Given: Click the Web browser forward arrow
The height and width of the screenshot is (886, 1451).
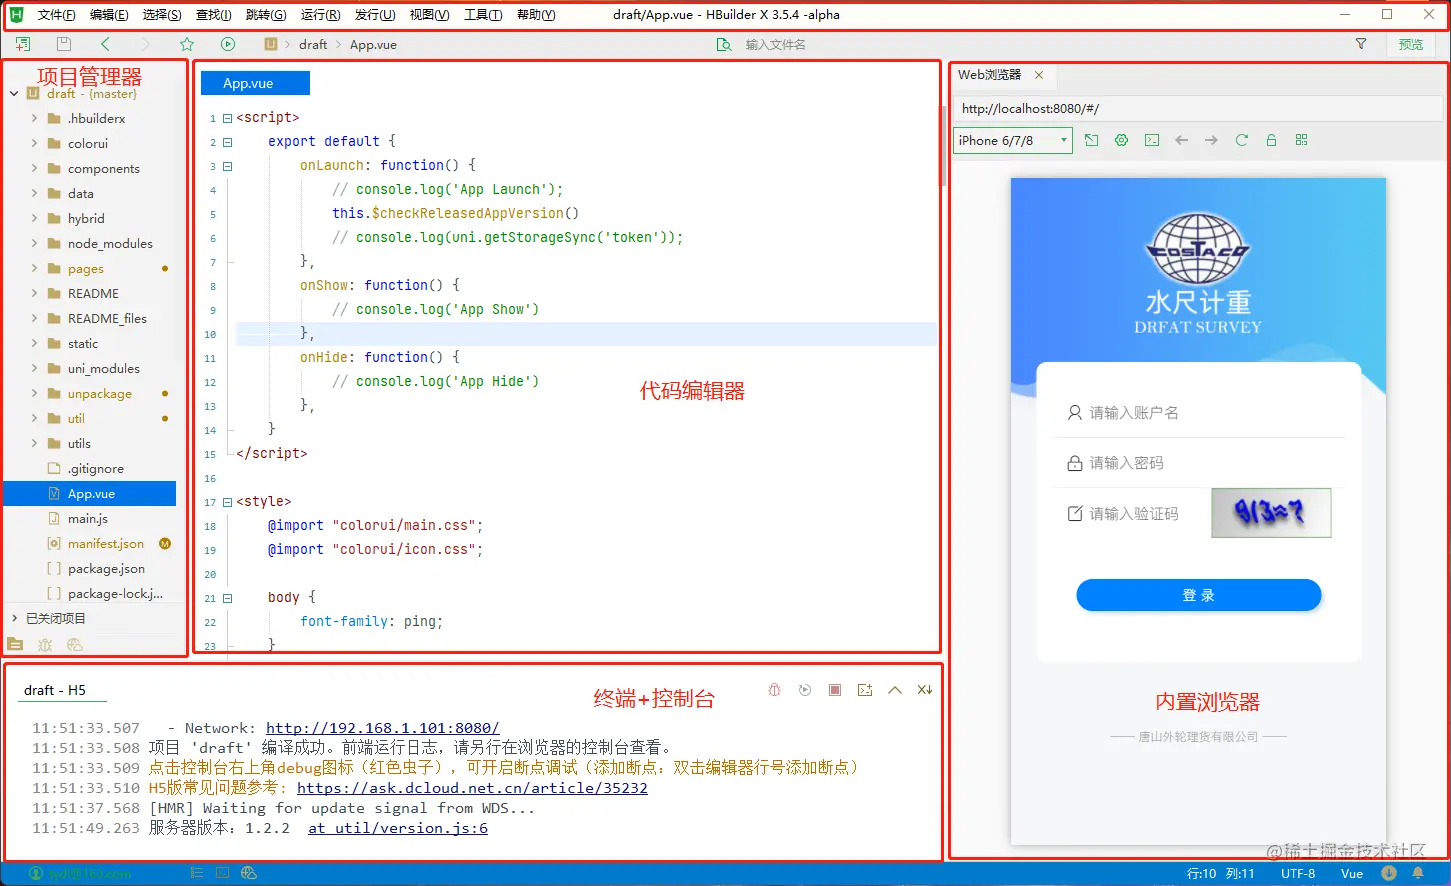Looking at the screenshot, I should (1211, 140).
